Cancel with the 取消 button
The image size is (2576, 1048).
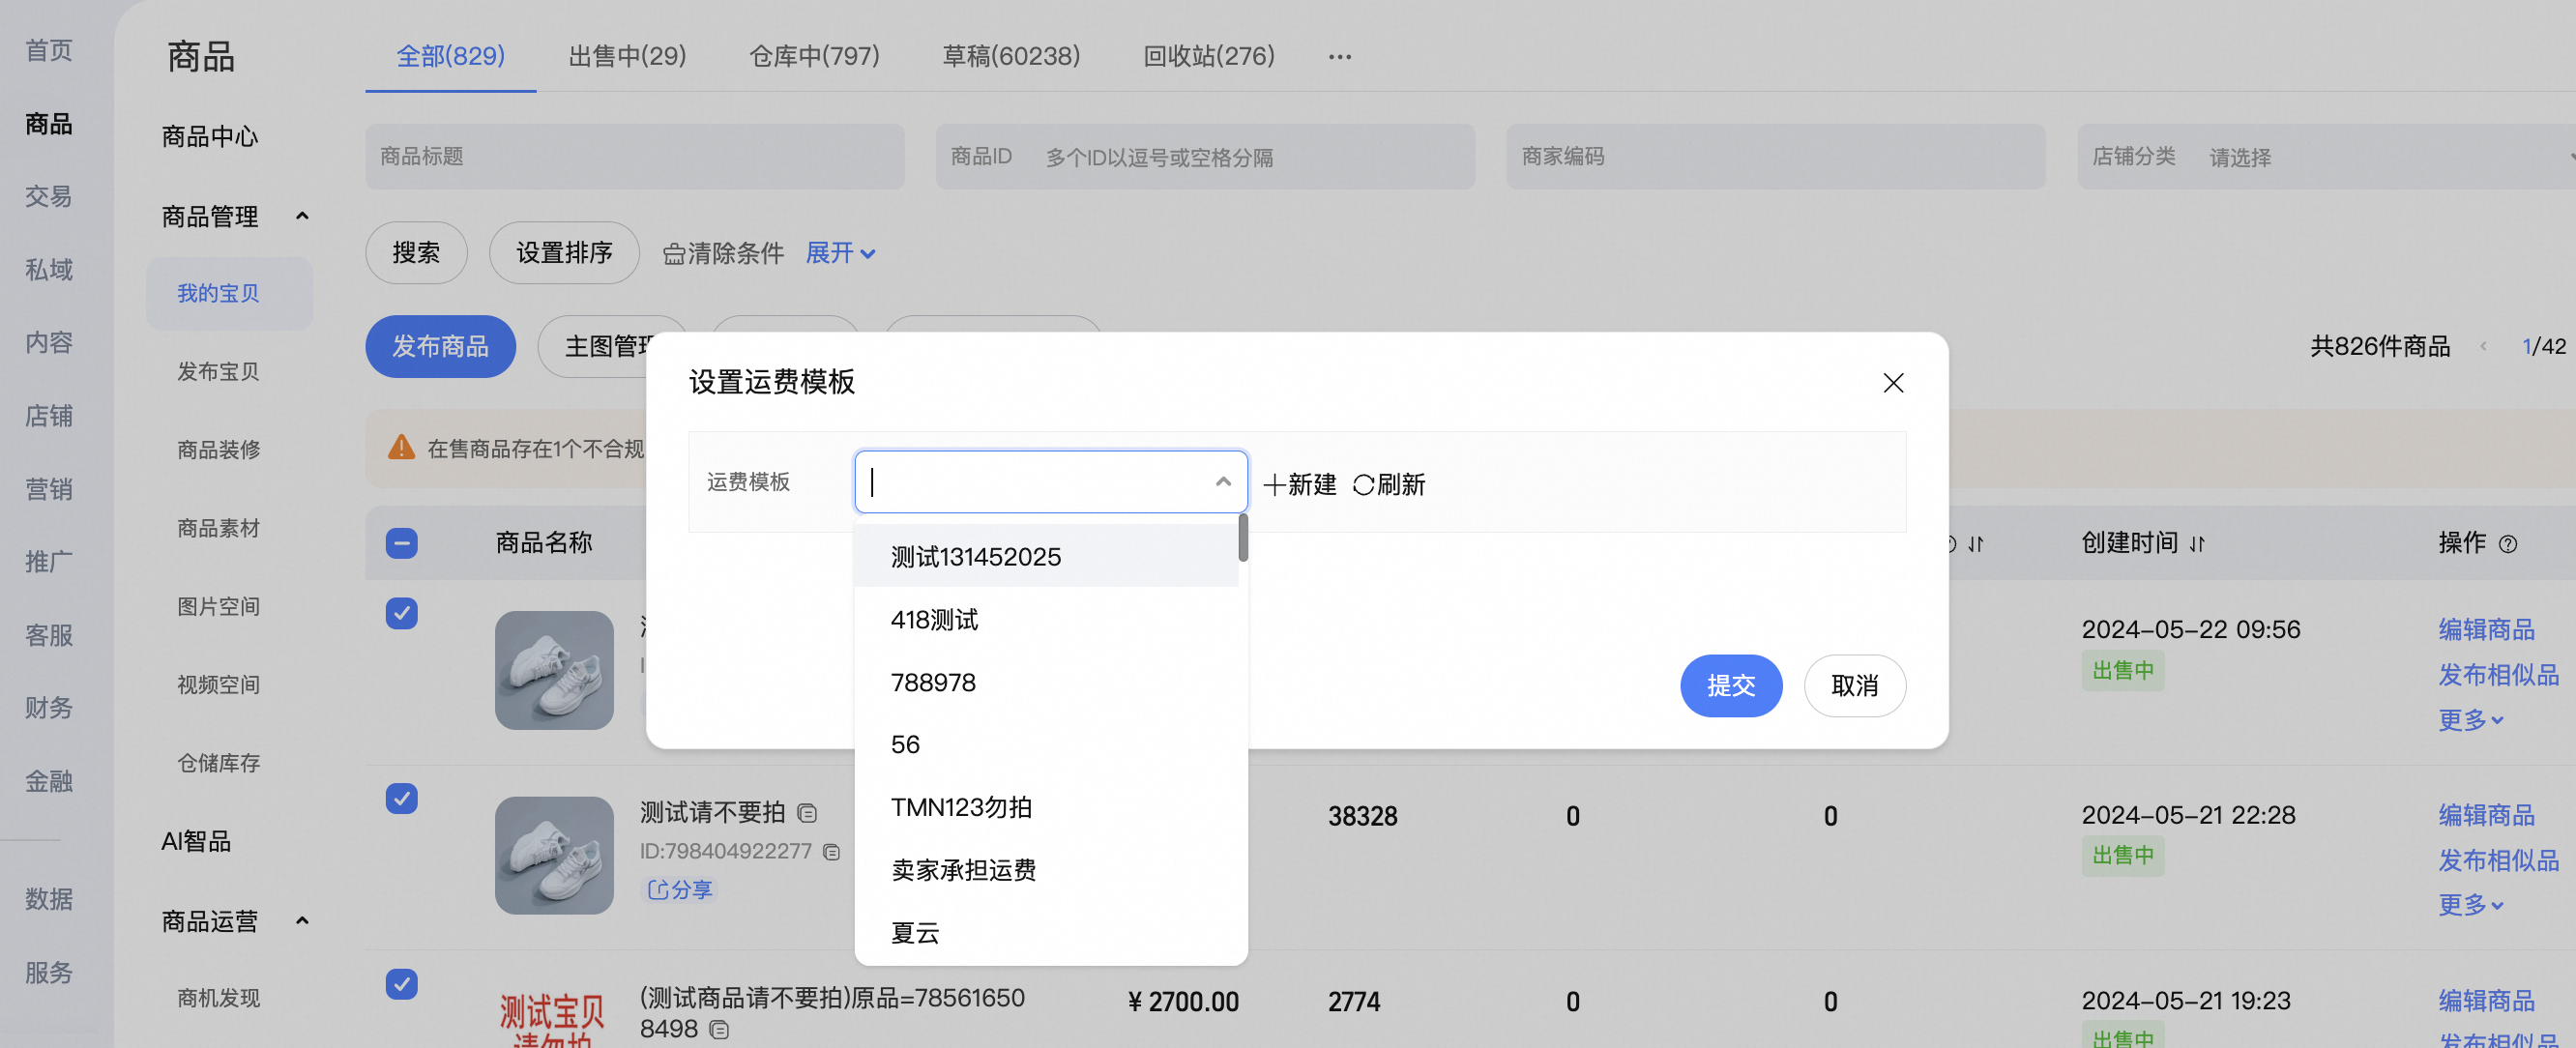[1855, 686]
